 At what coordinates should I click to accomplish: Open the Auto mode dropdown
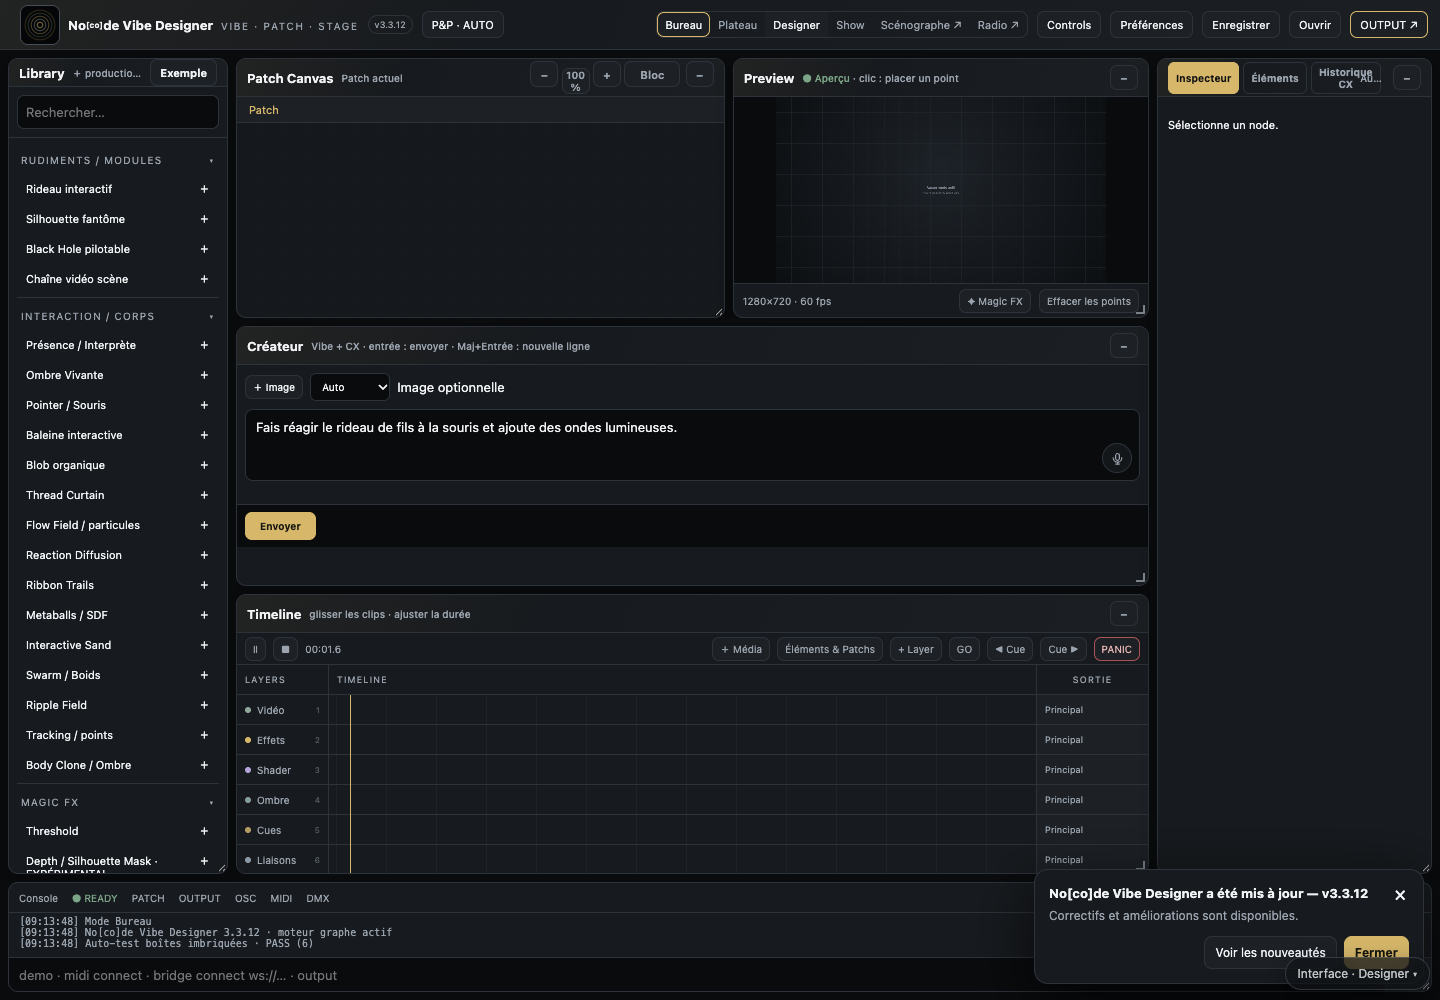[350, 387]
